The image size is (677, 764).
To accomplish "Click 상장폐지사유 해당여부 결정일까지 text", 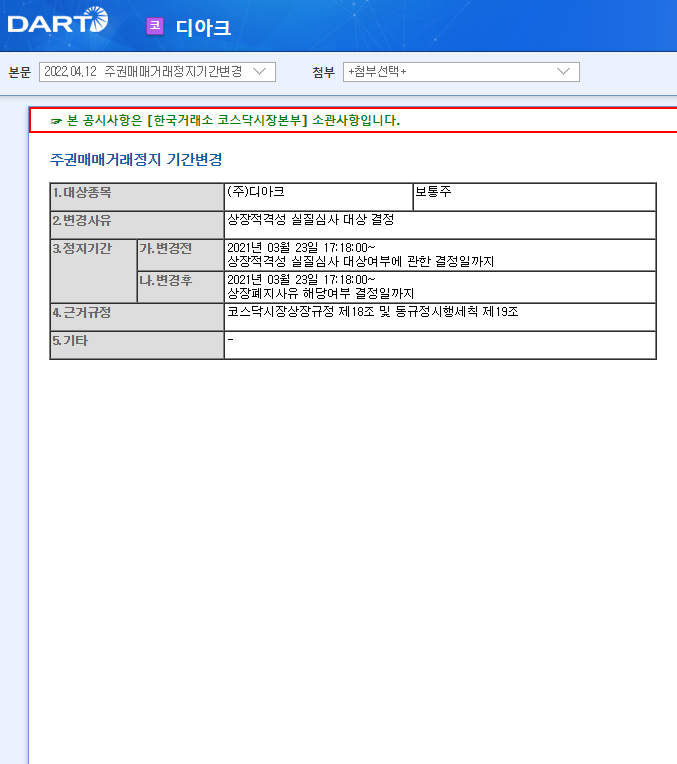I will [x=321, y=293].
